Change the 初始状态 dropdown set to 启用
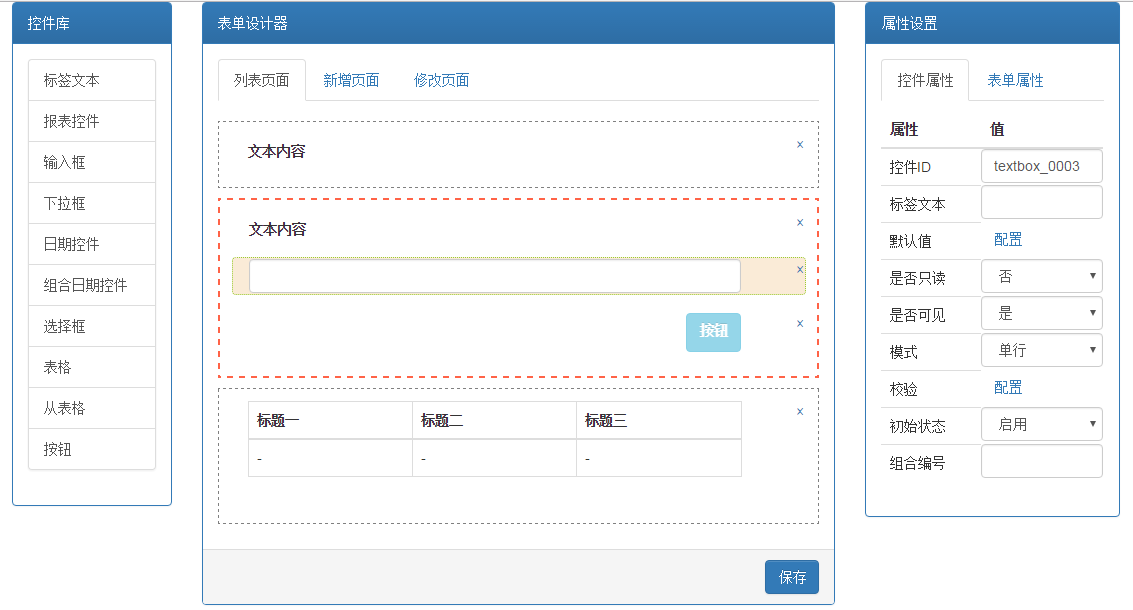 coord(1041,424)
